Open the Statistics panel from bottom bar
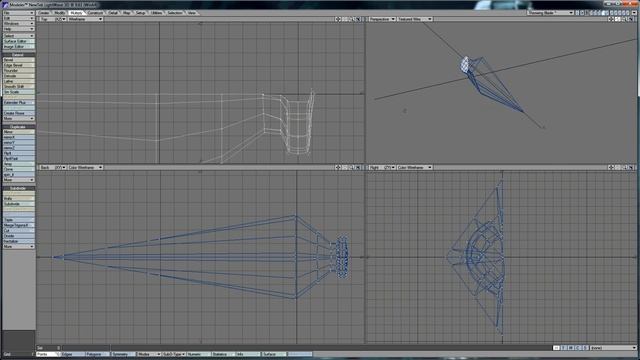Screen dimensions: 640x360 [x=224, y=354]
